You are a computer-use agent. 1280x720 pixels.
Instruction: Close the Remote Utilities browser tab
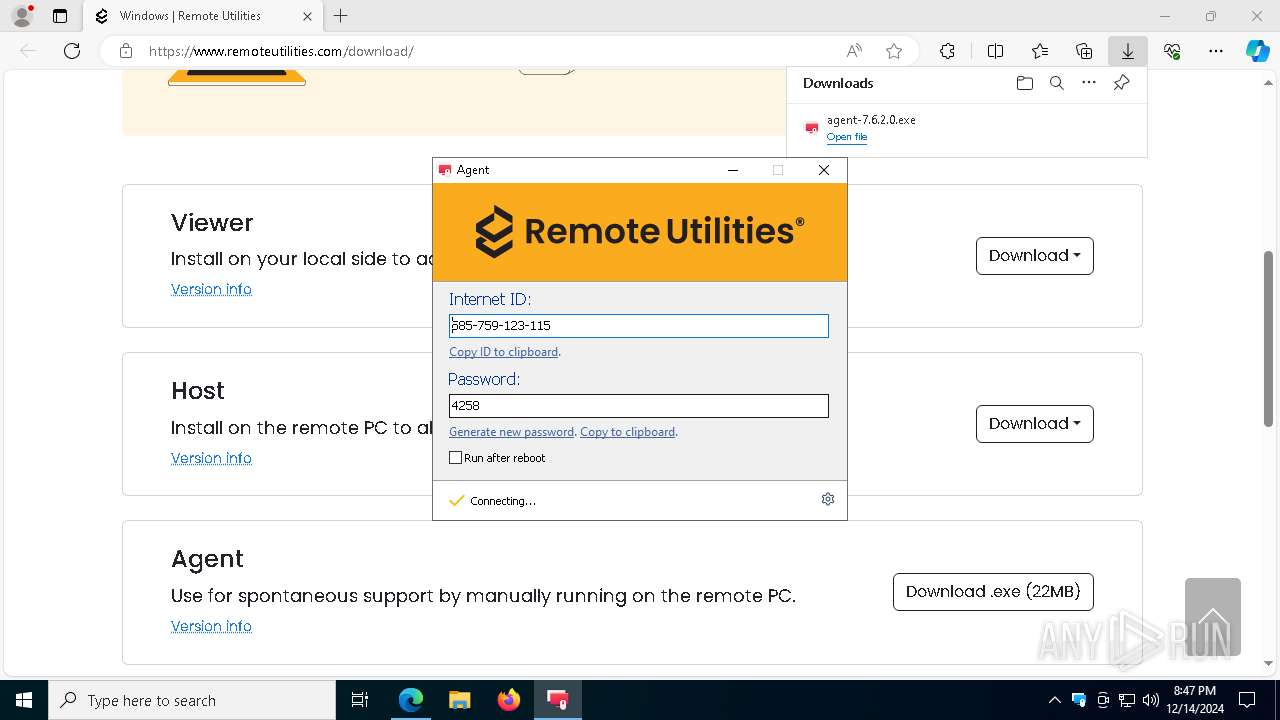tap(307, 16)
